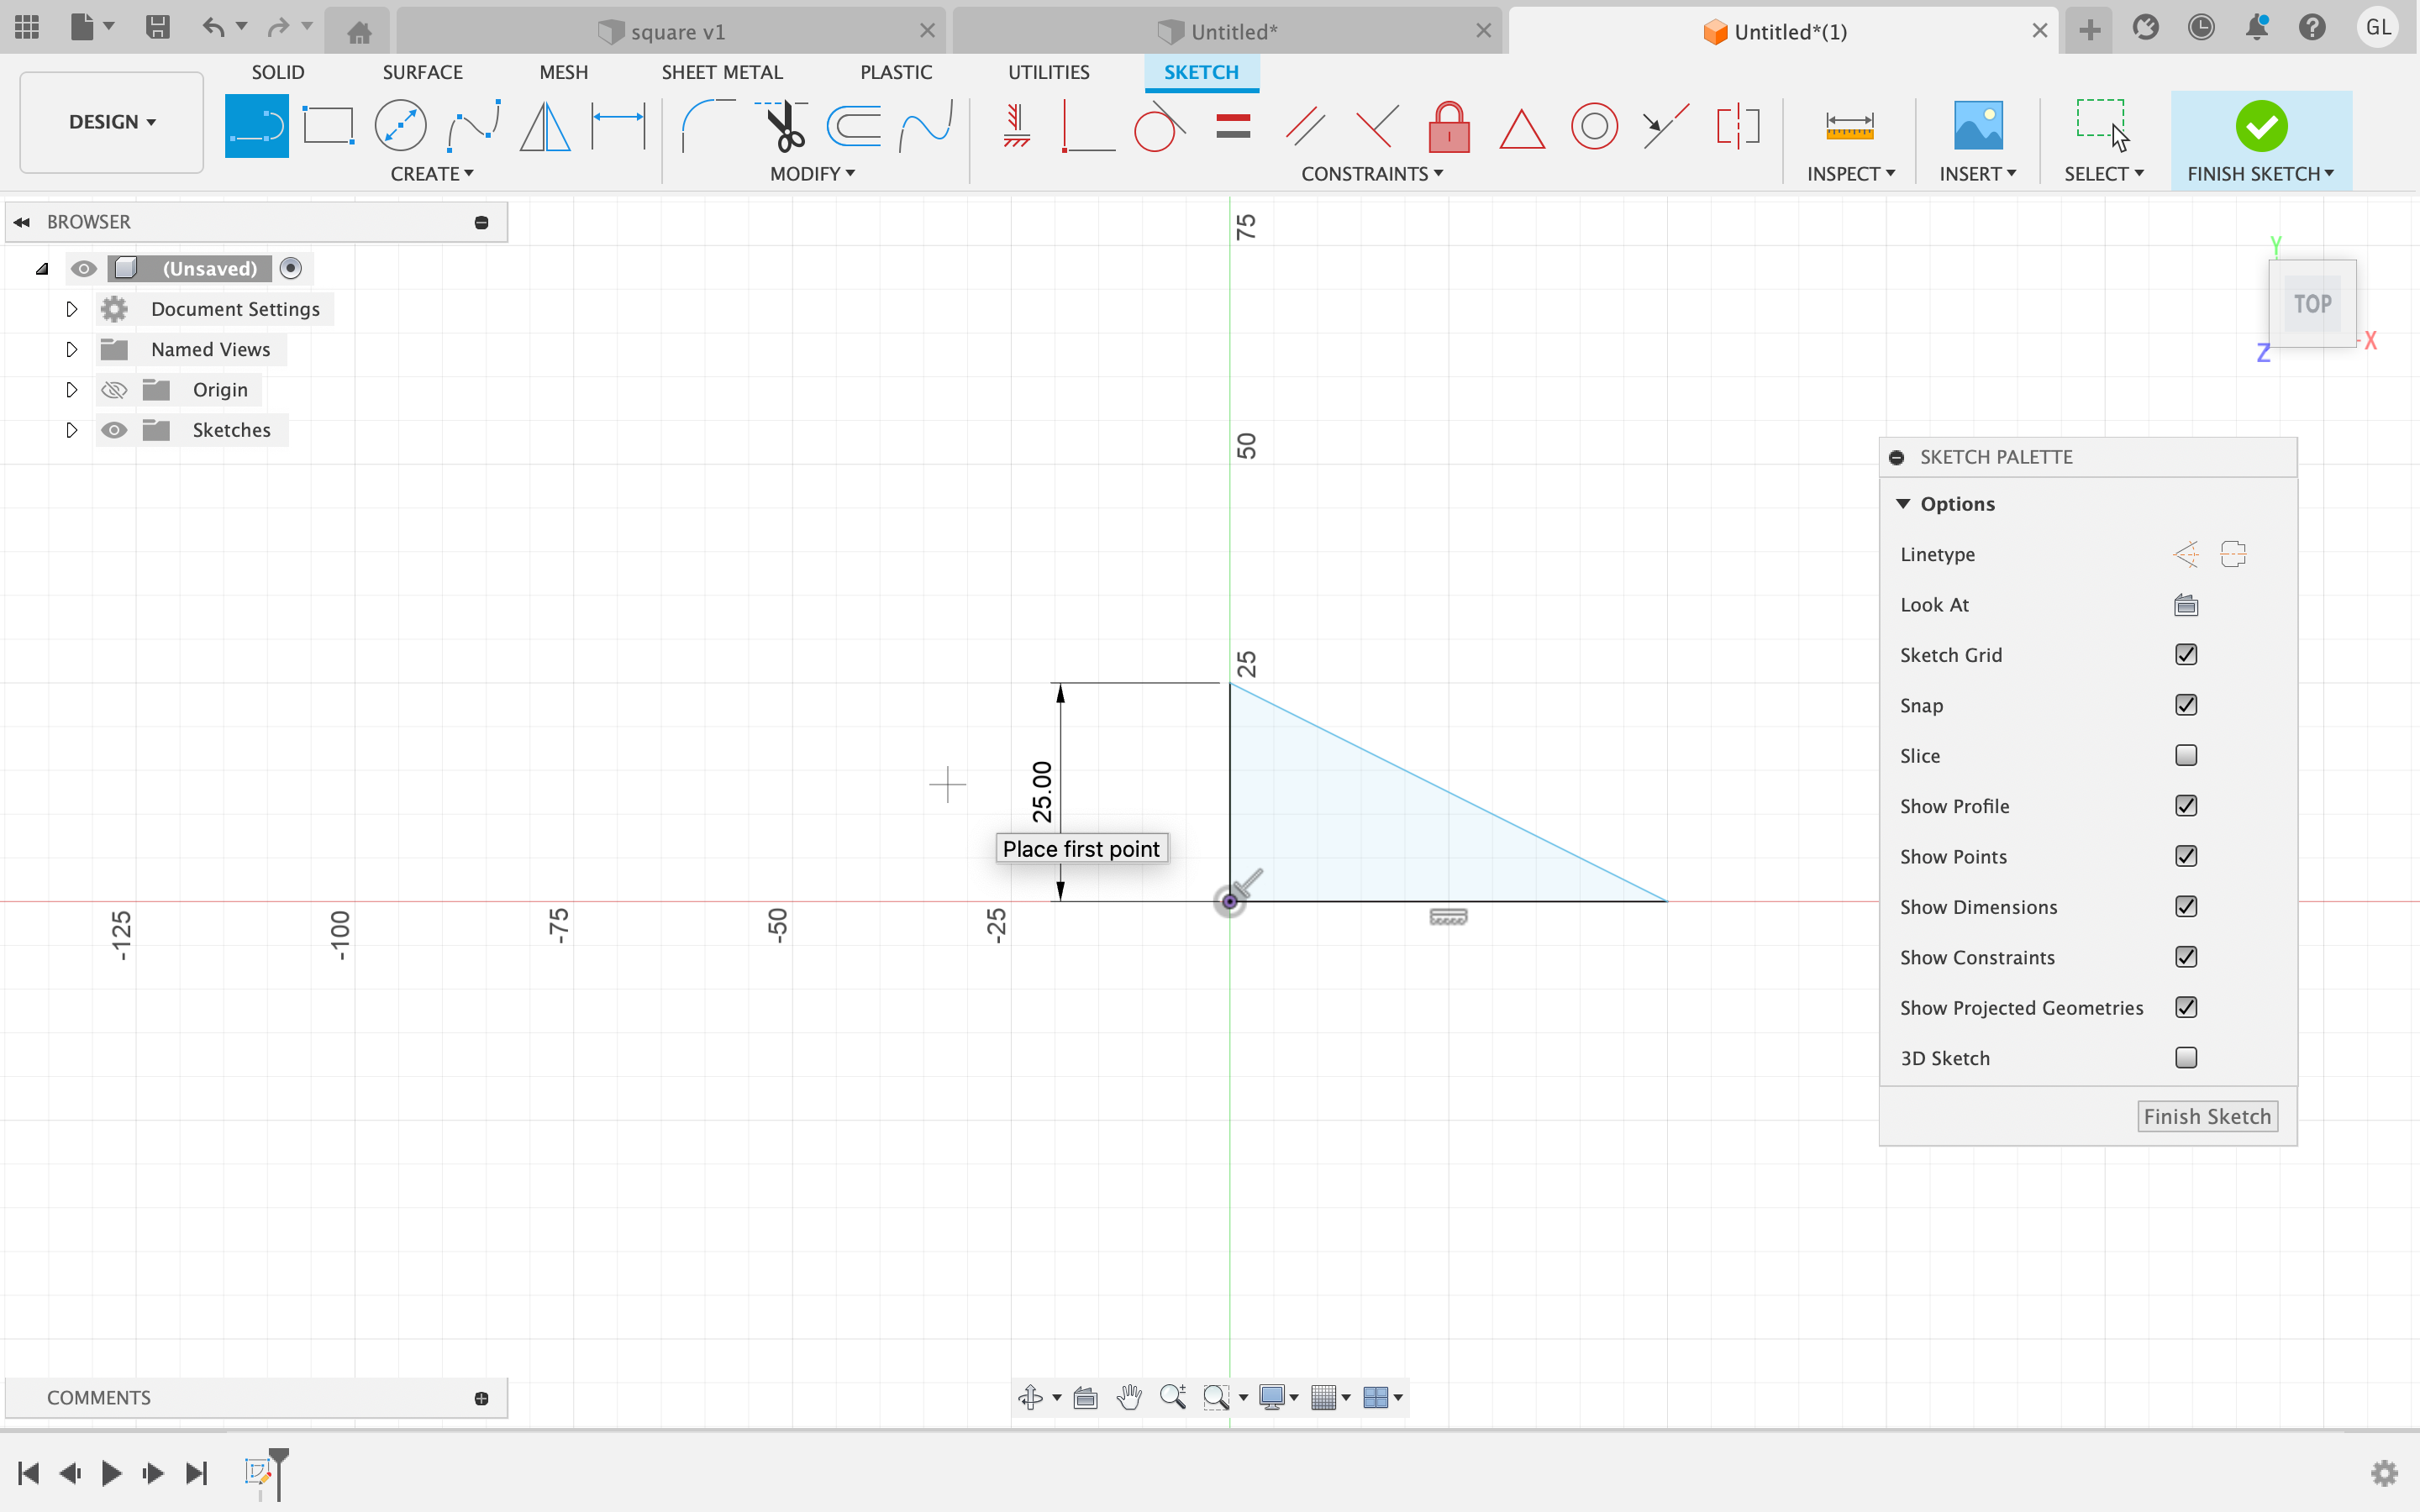Select the Circle sketch tool
This screenshot has height=1512, width=2420.
coord(400,126)
